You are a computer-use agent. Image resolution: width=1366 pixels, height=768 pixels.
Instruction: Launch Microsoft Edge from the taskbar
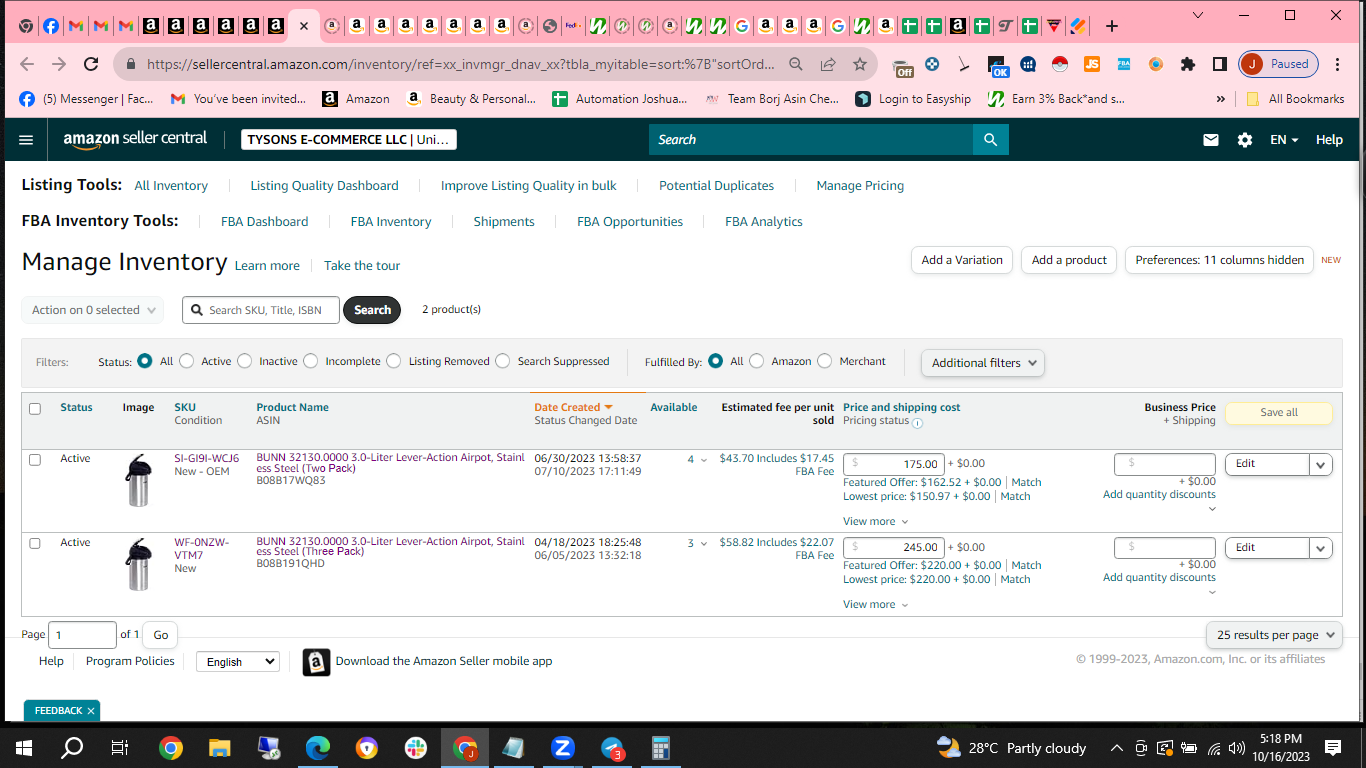(x=318, y=747)
